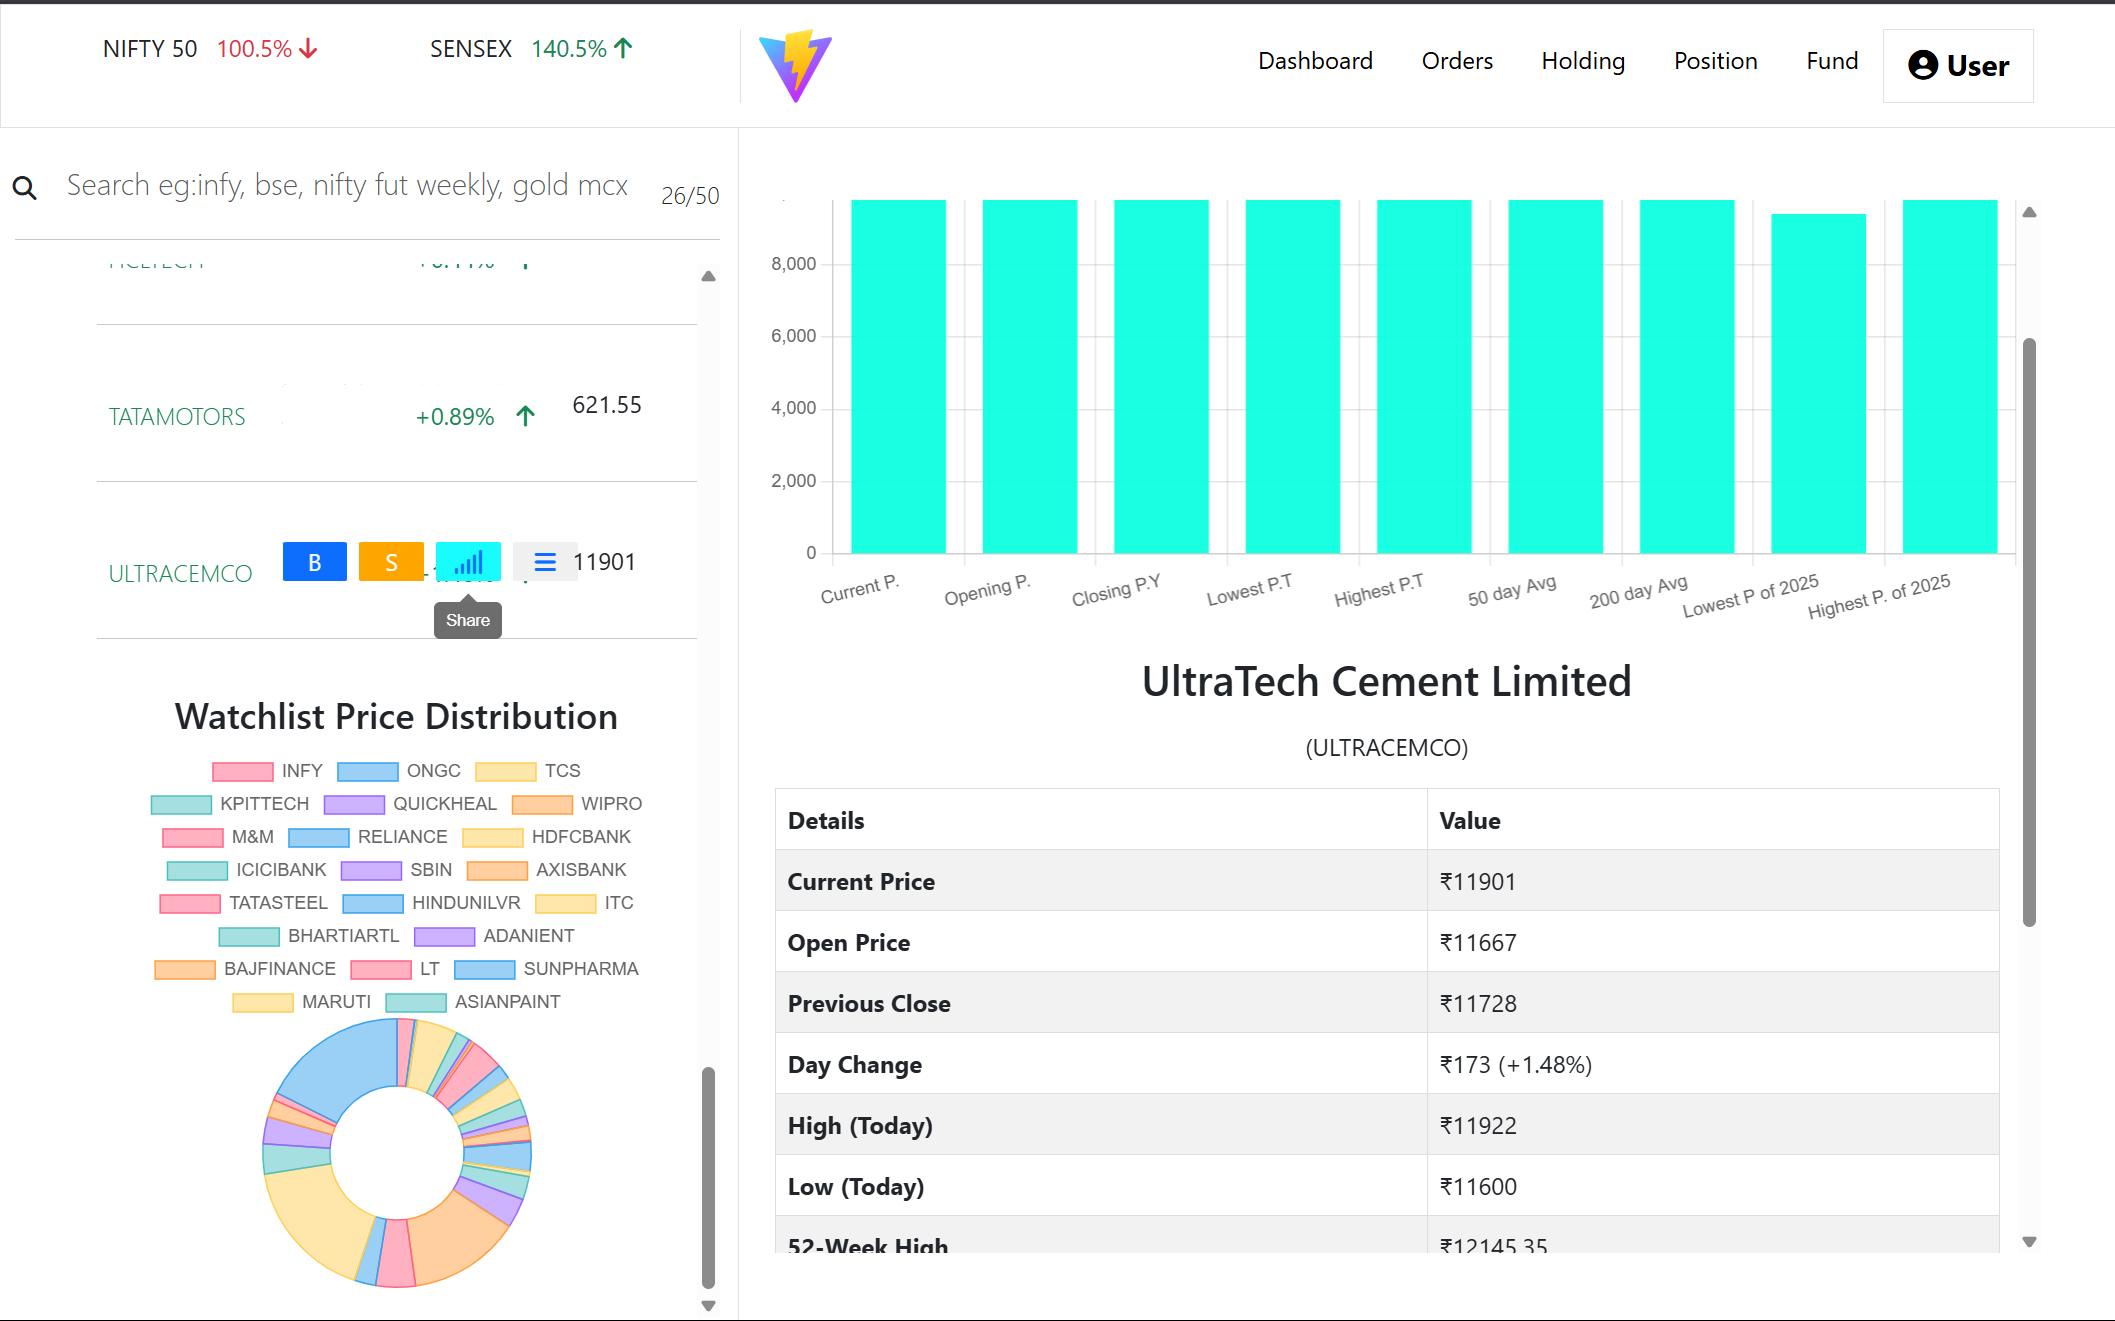2115x1321 pixels.
Task: Click the User profile avatar icon
Action: [1922, 66]
